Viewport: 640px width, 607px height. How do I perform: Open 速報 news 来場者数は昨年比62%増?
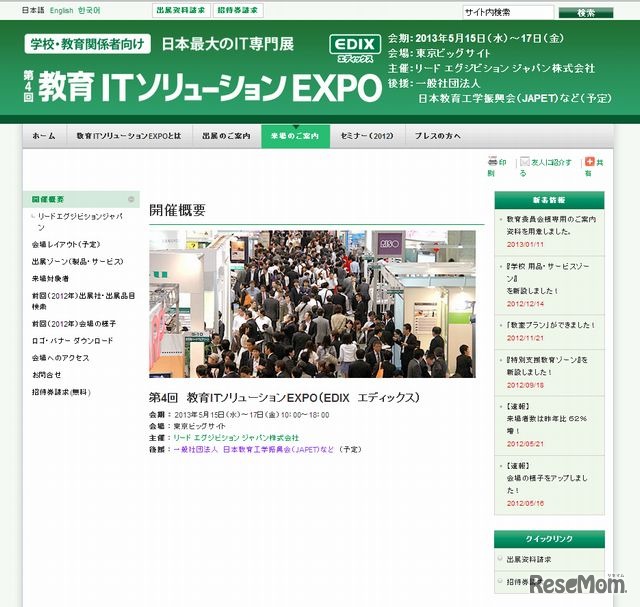coord(547,419)
